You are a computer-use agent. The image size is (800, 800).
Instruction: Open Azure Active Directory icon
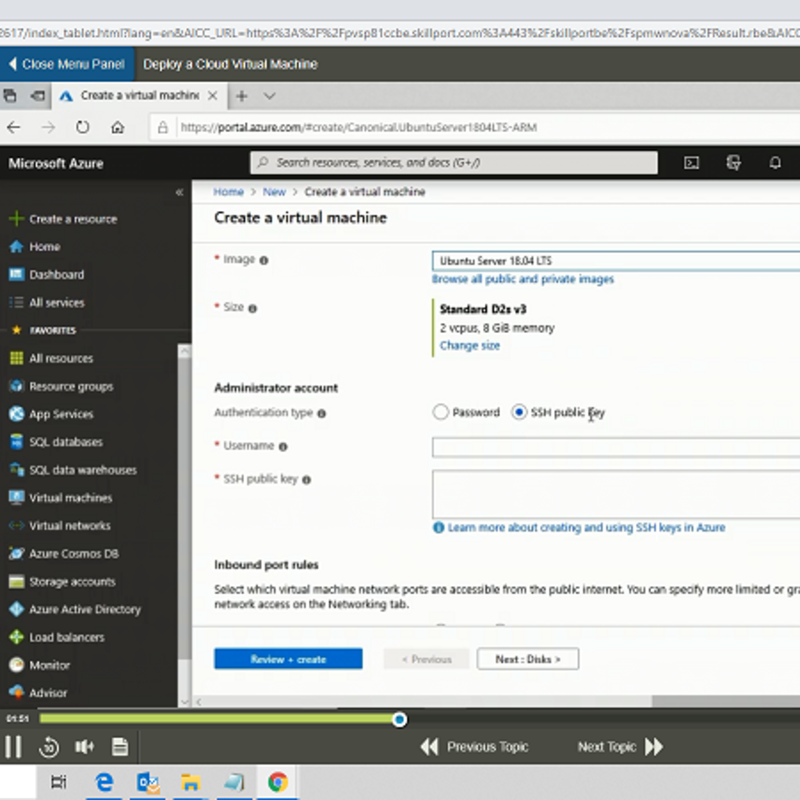point(16,609)
